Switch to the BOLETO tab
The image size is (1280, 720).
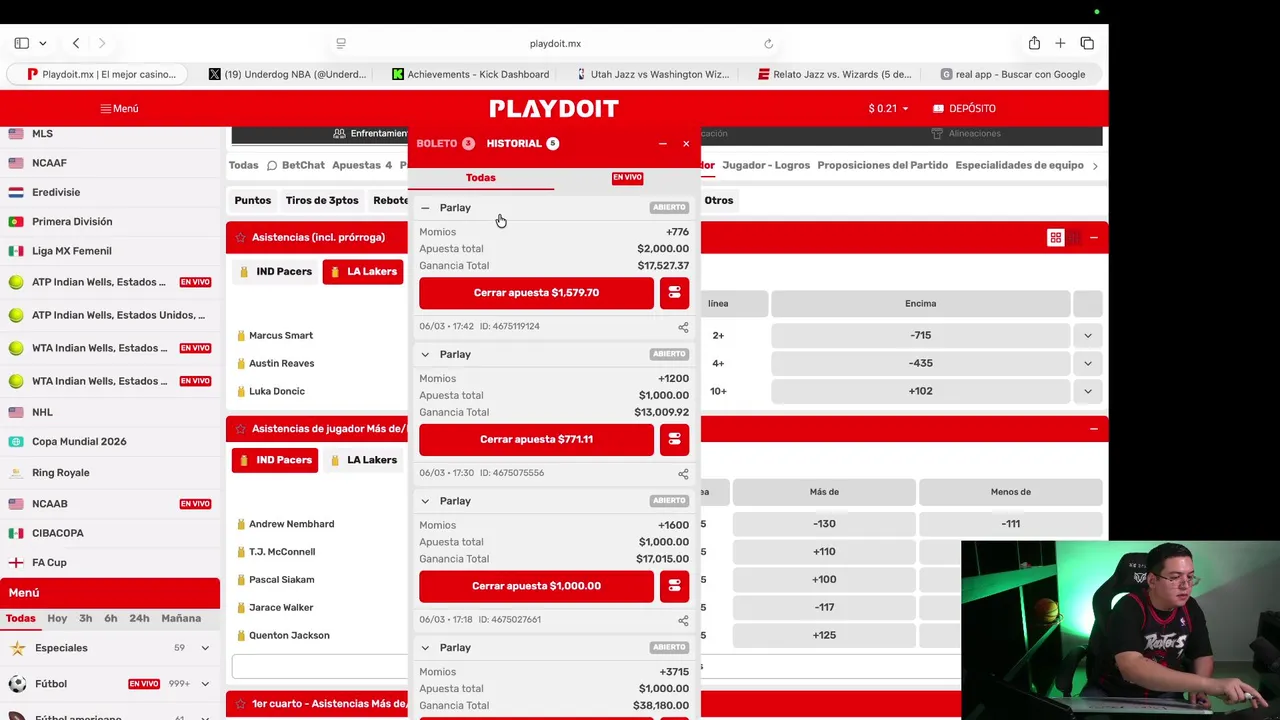[x=445, y=144]
